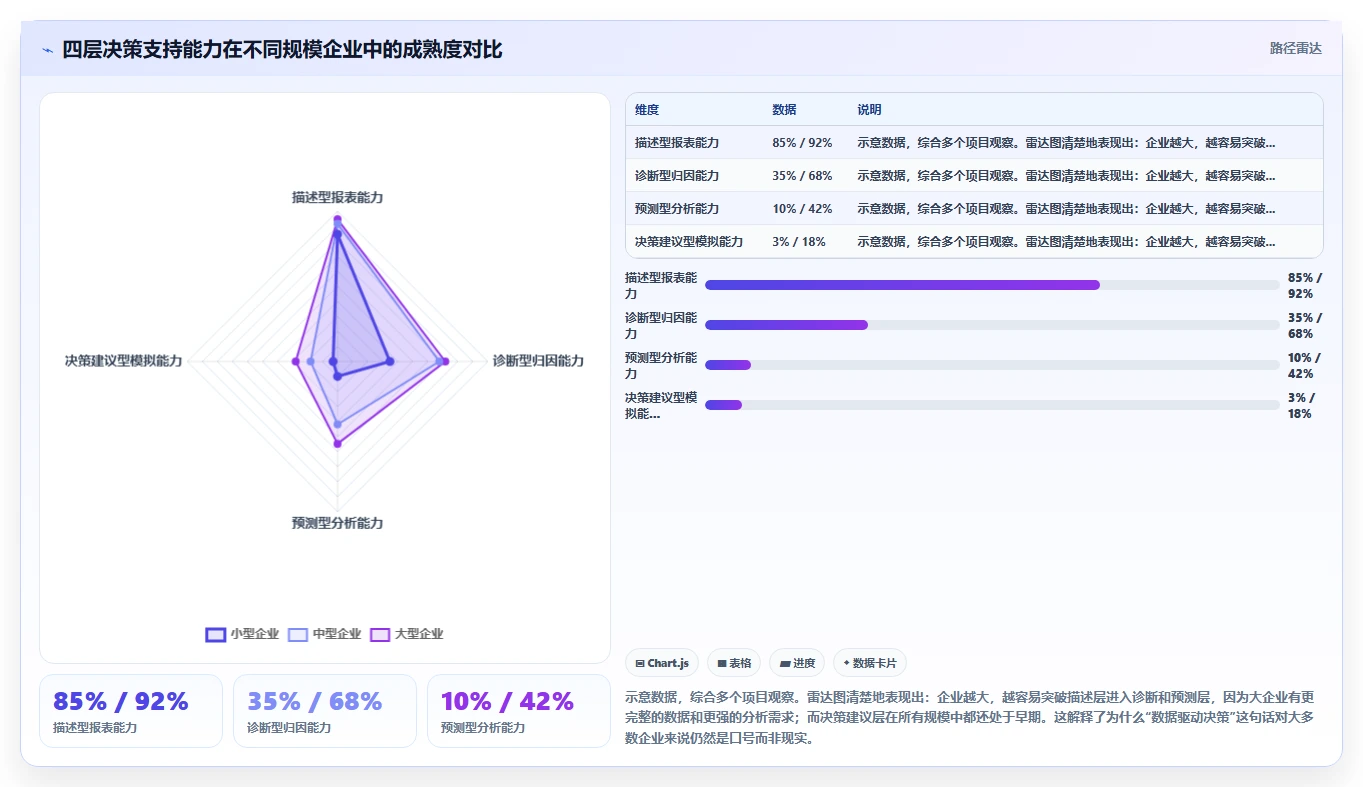Select the 35% / 68% stat card
The width and height of the screenshot is (1363, 787).
(325, 711)
